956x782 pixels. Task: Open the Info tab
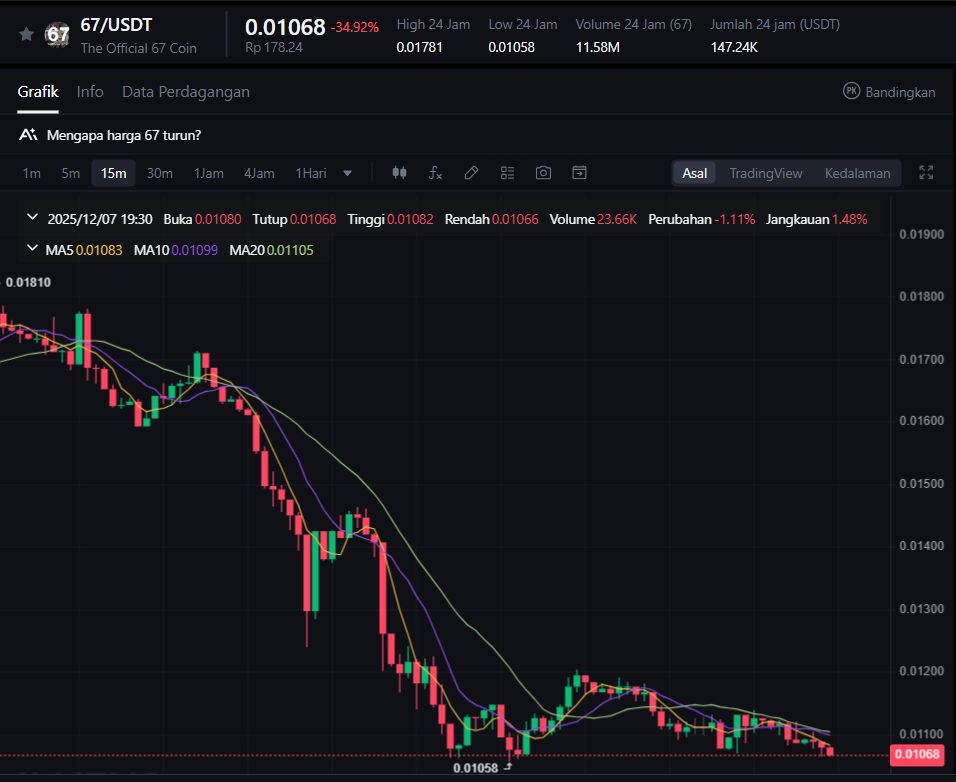(x=90, y=92)
